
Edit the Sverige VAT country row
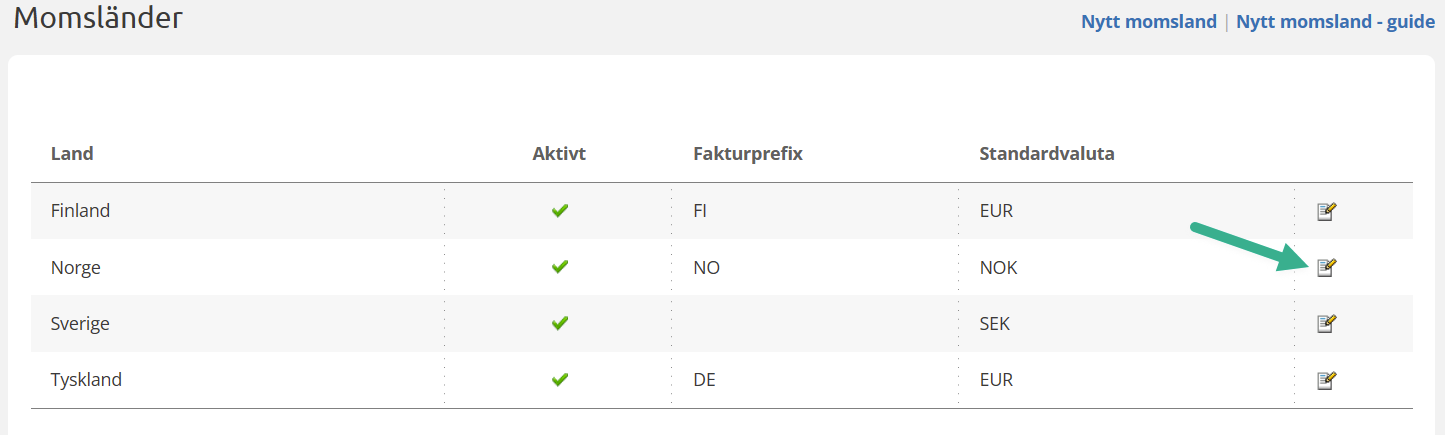1326,323
